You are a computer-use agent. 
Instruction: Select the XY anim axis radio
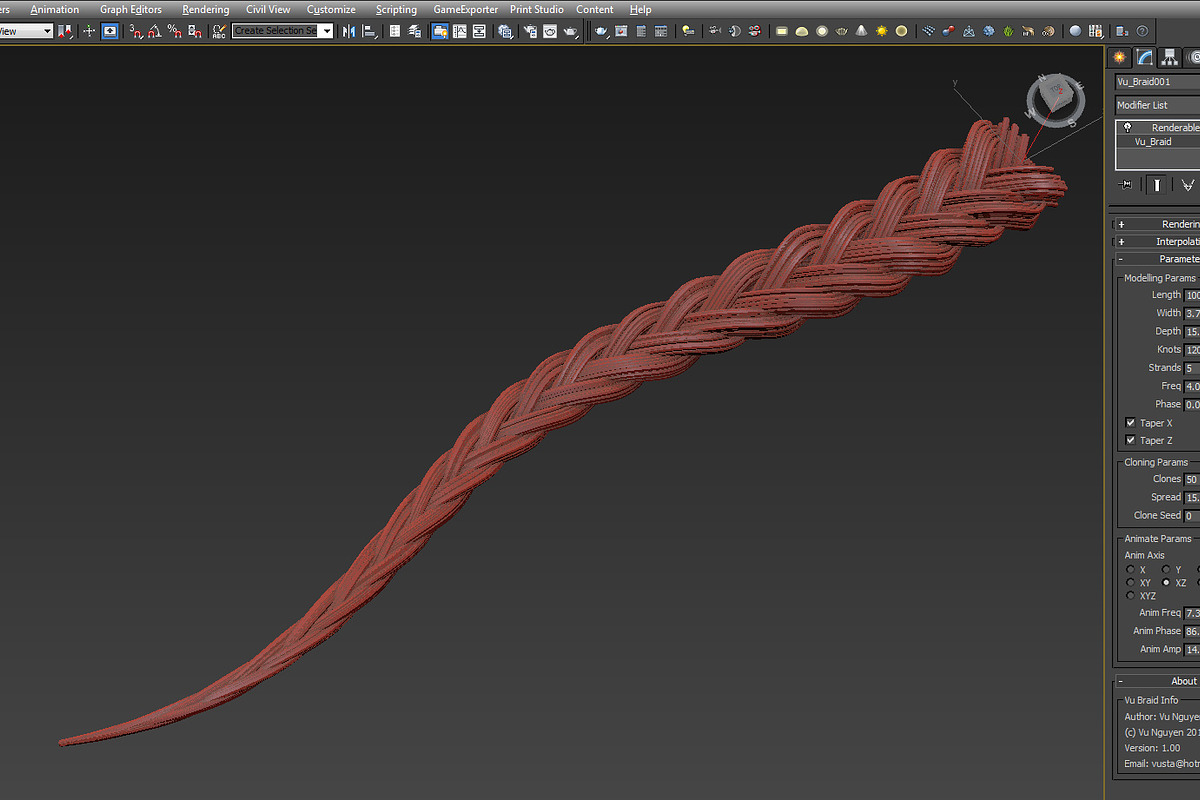click(x=1131, y=582)
